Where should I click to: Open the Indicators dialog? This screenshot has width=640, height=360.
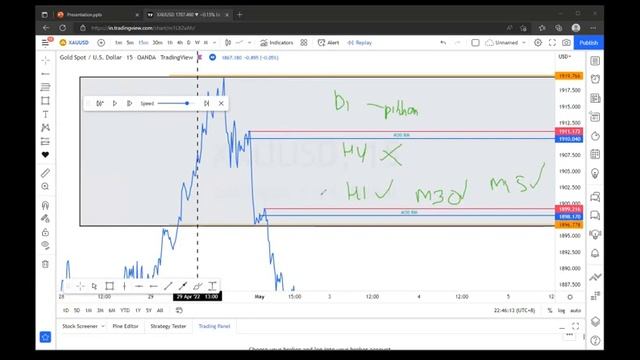[x=277, y=42]
